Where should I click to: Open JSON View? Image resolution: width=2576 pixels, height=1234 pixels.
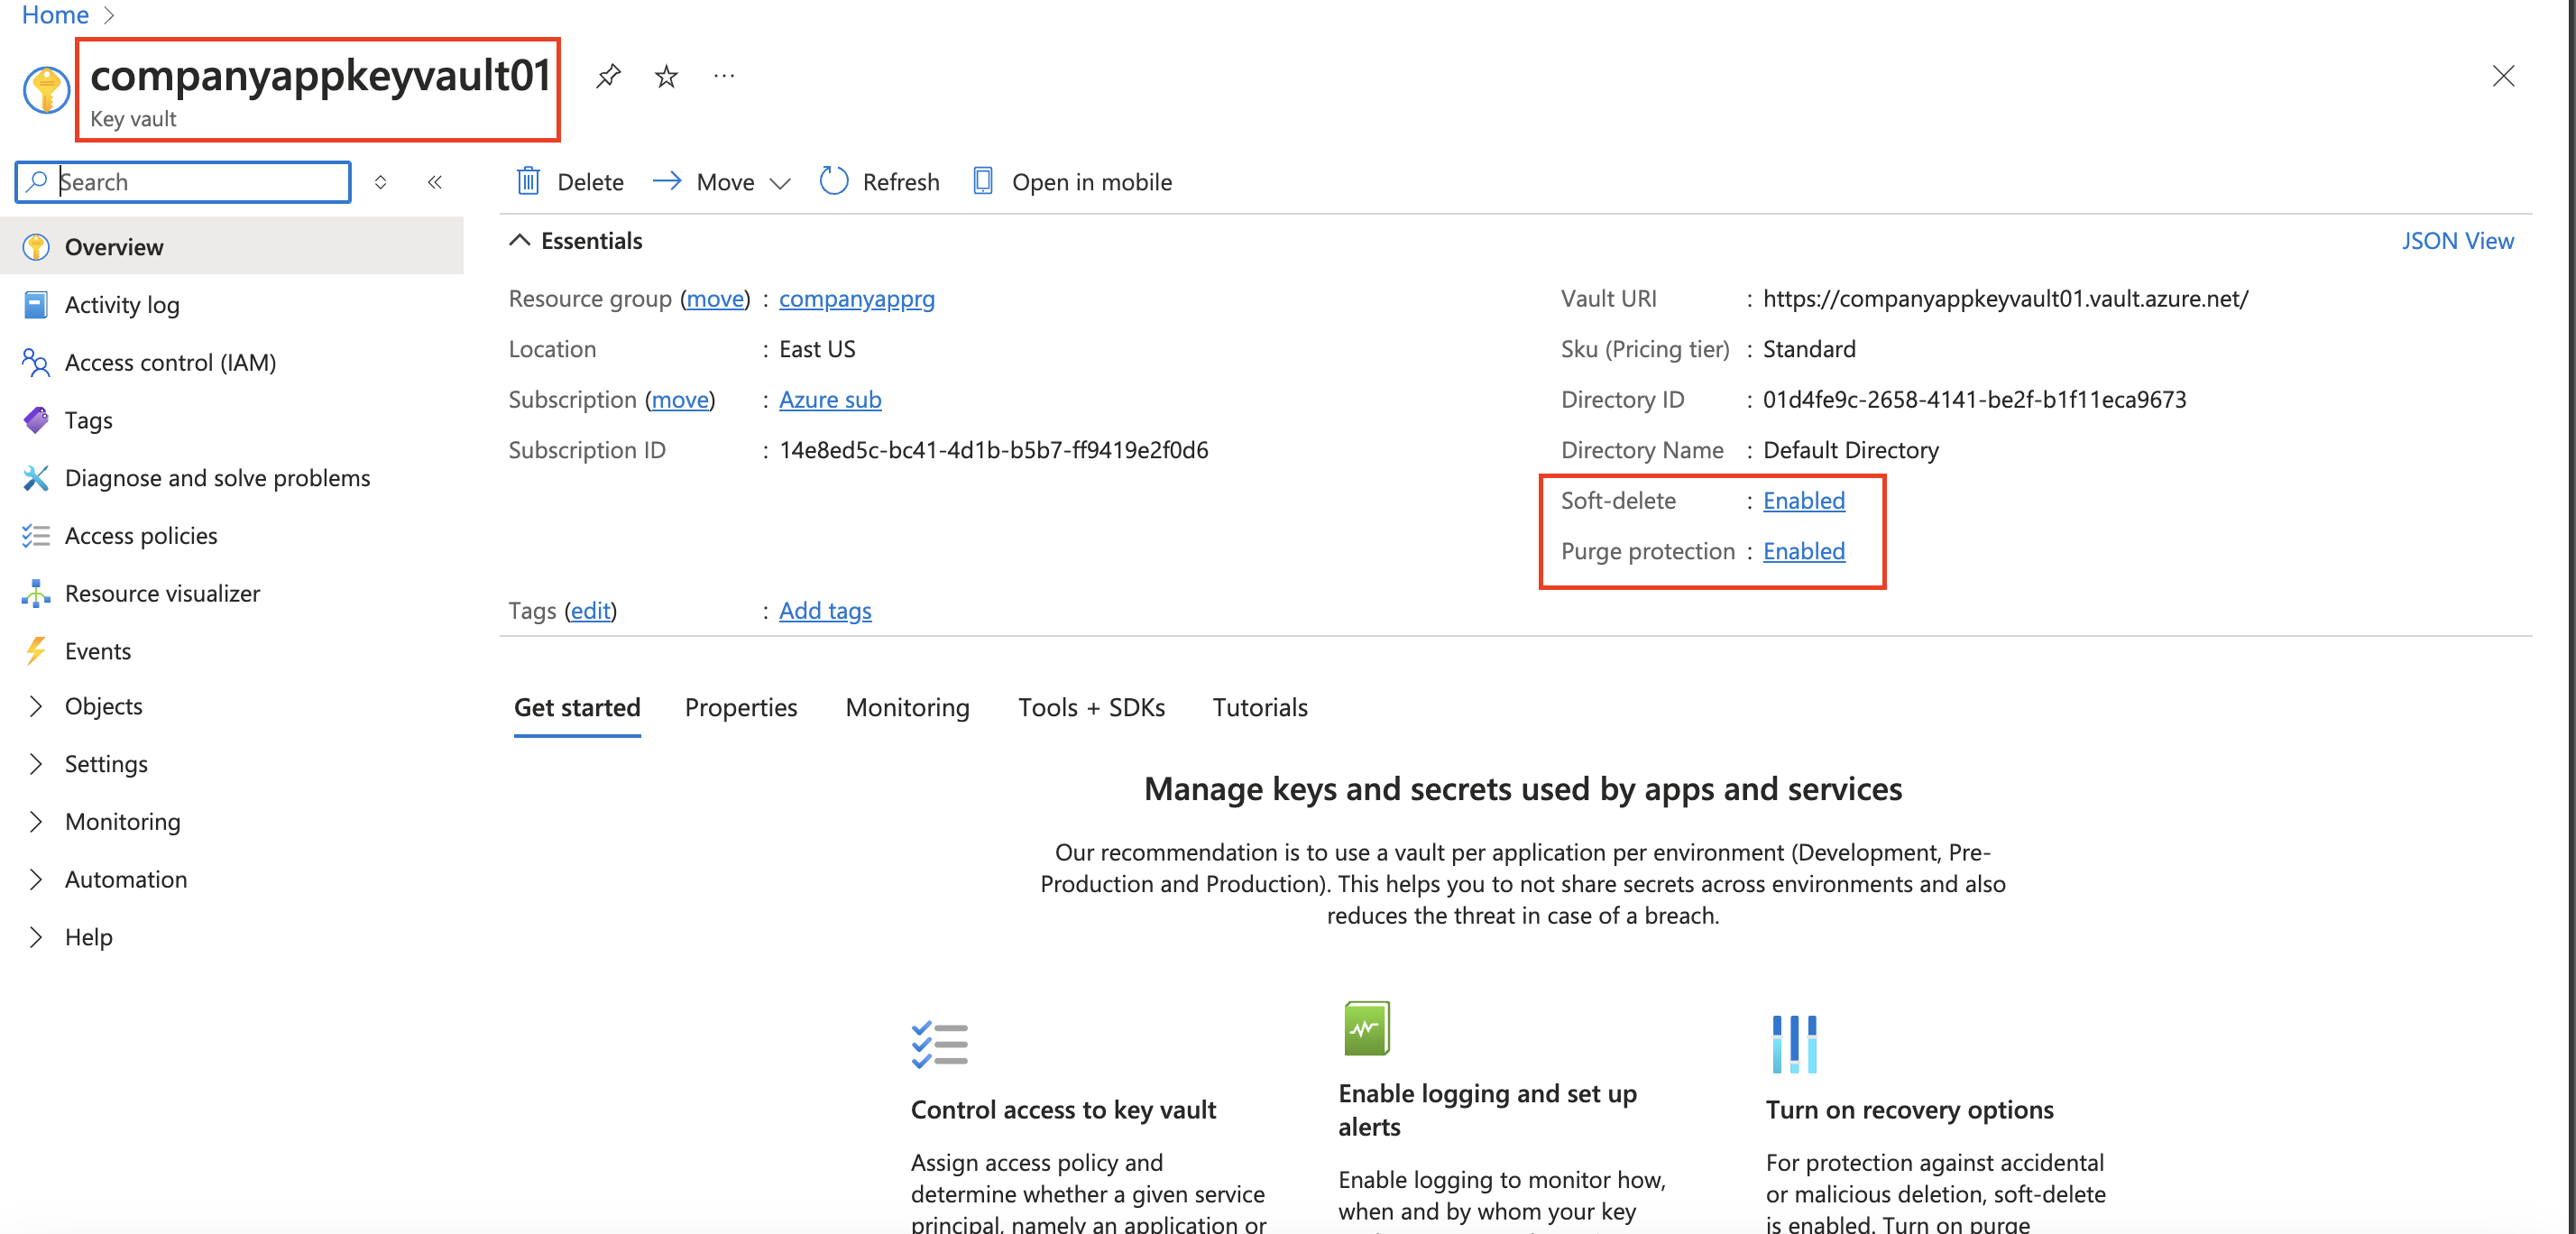[x=2457, y=240]
